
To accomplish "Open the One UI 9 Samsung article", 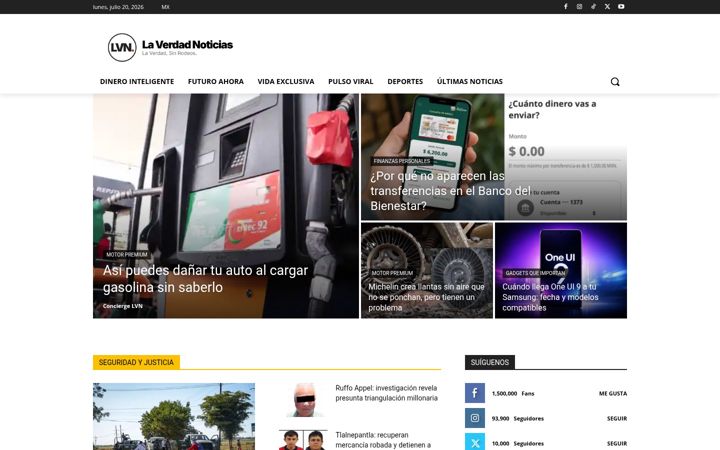I will (x=550, y=297).
